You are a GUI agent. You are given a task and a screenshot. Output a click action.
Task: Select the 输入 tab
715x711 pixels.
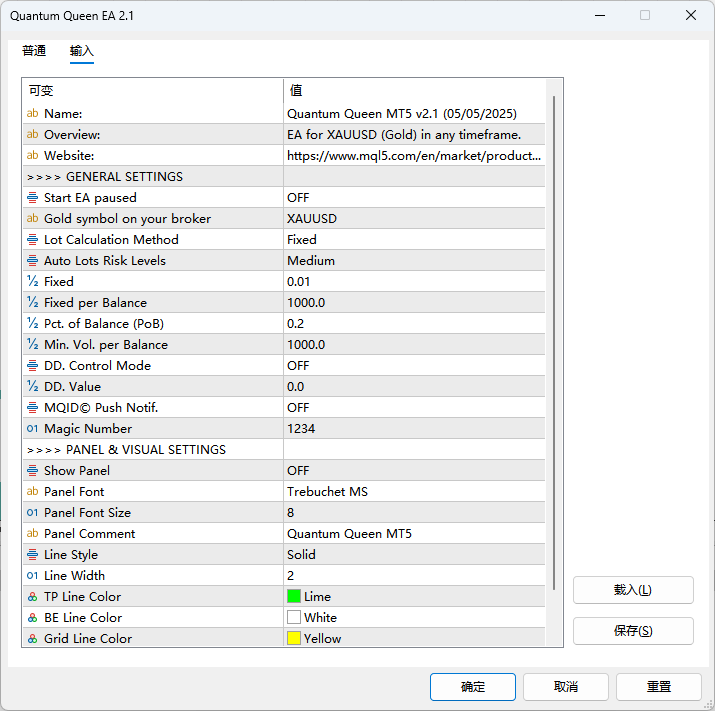82,51
